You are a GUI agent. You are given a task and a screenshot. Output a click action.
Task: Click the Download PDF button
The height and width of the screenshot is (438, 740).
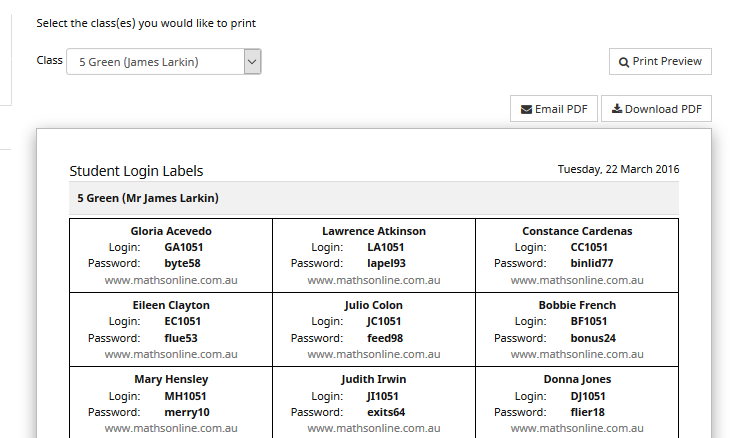(656, 109)
